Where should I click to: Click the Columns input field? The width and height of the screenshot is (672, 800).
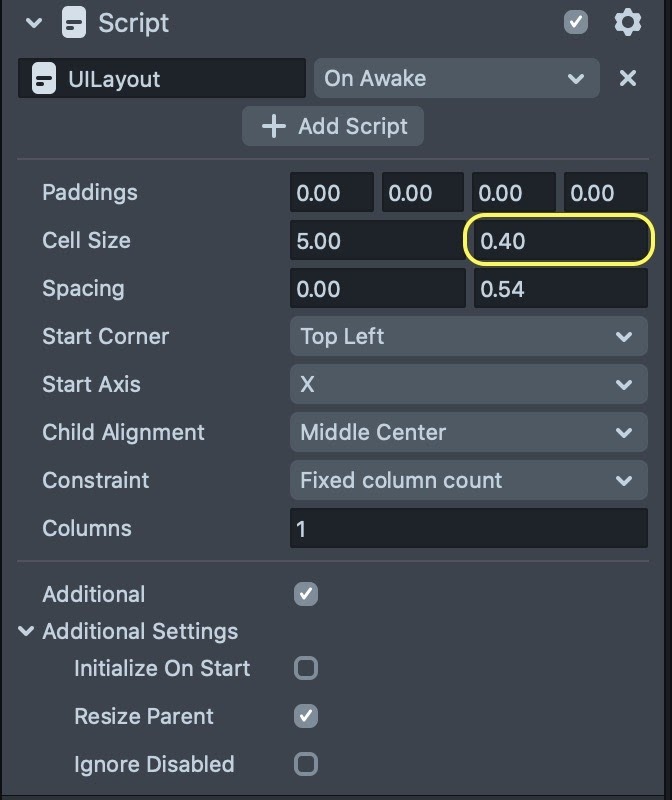(468, 528)
